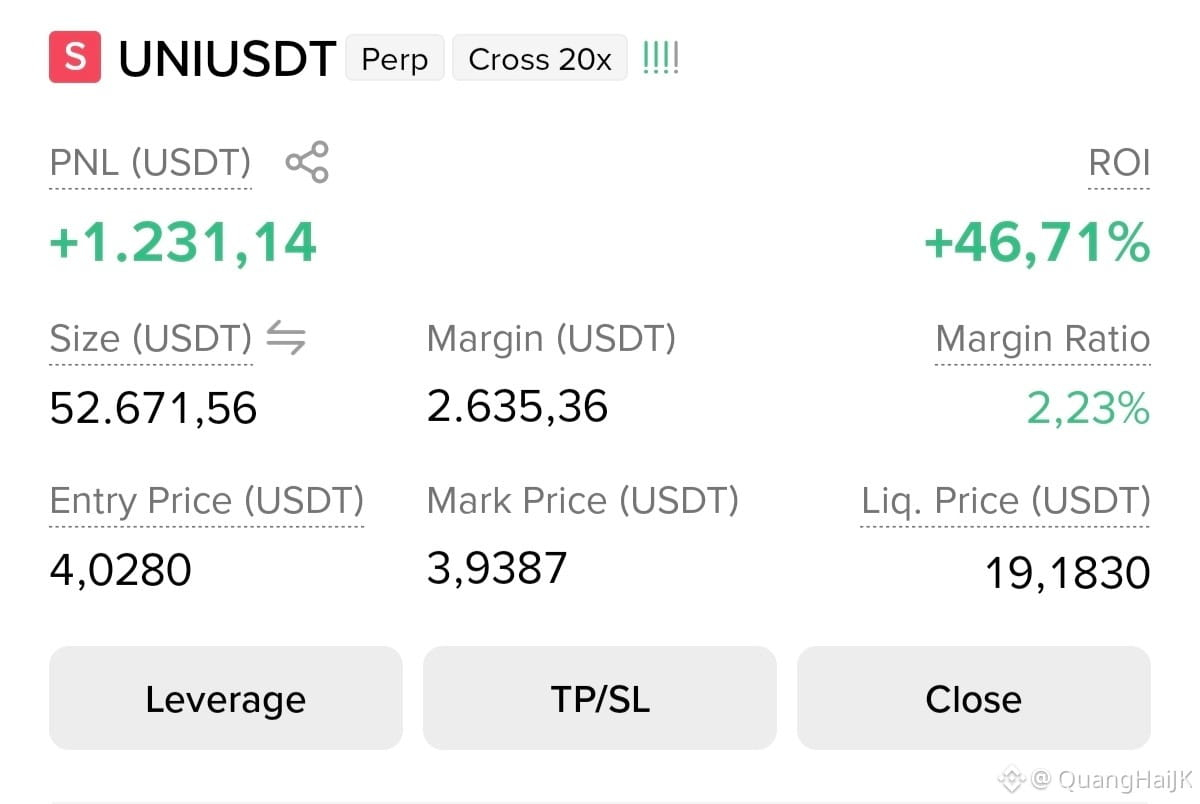Tap the red S short-position badge
1200x804 pixels.
click(75, 57)
